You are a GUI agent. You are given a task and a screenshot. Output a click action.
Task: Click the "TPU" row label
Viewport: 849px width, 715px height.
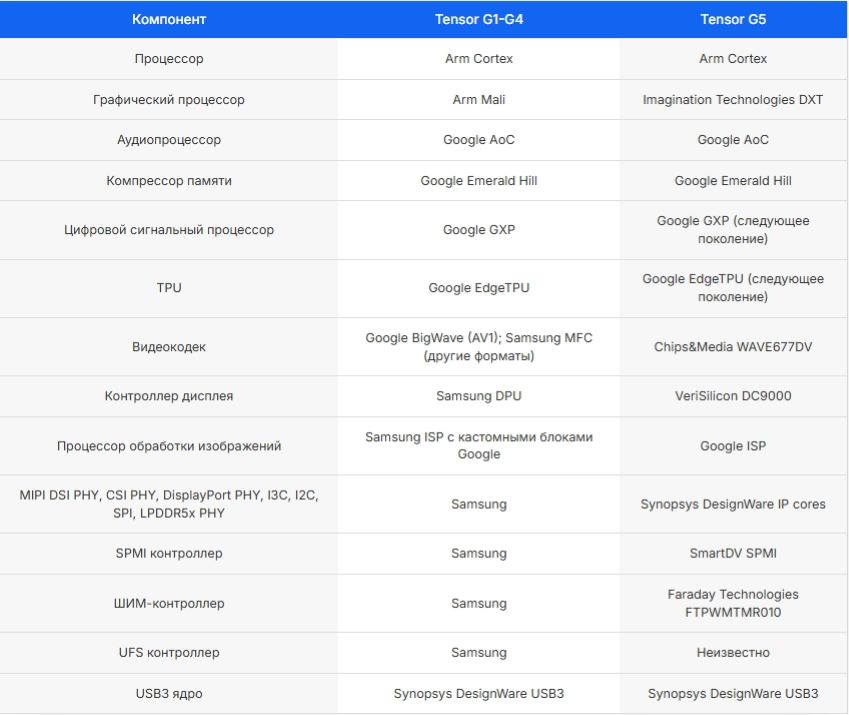coord(169,288)
